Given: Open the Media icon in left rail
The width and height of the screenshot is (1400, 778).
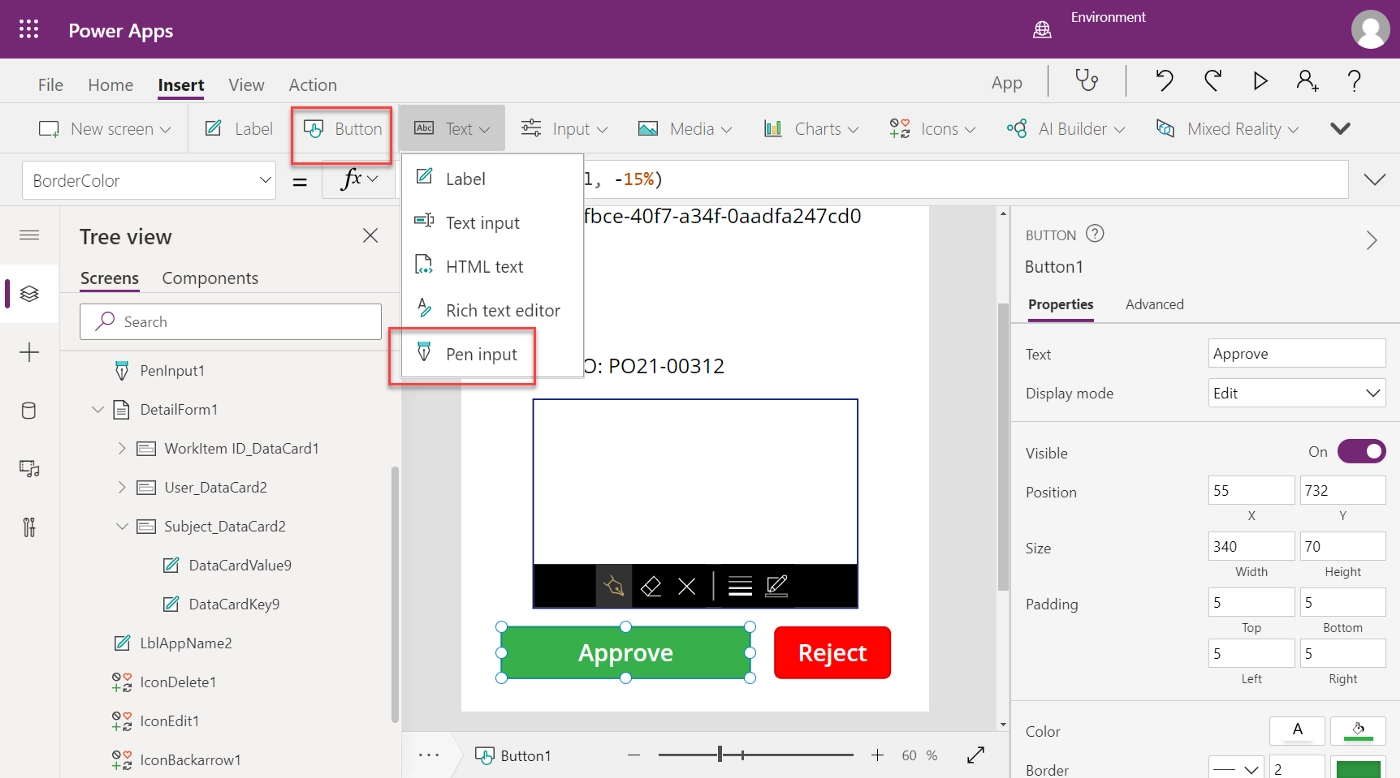Looking at the screenshot, I should point(29,468).
